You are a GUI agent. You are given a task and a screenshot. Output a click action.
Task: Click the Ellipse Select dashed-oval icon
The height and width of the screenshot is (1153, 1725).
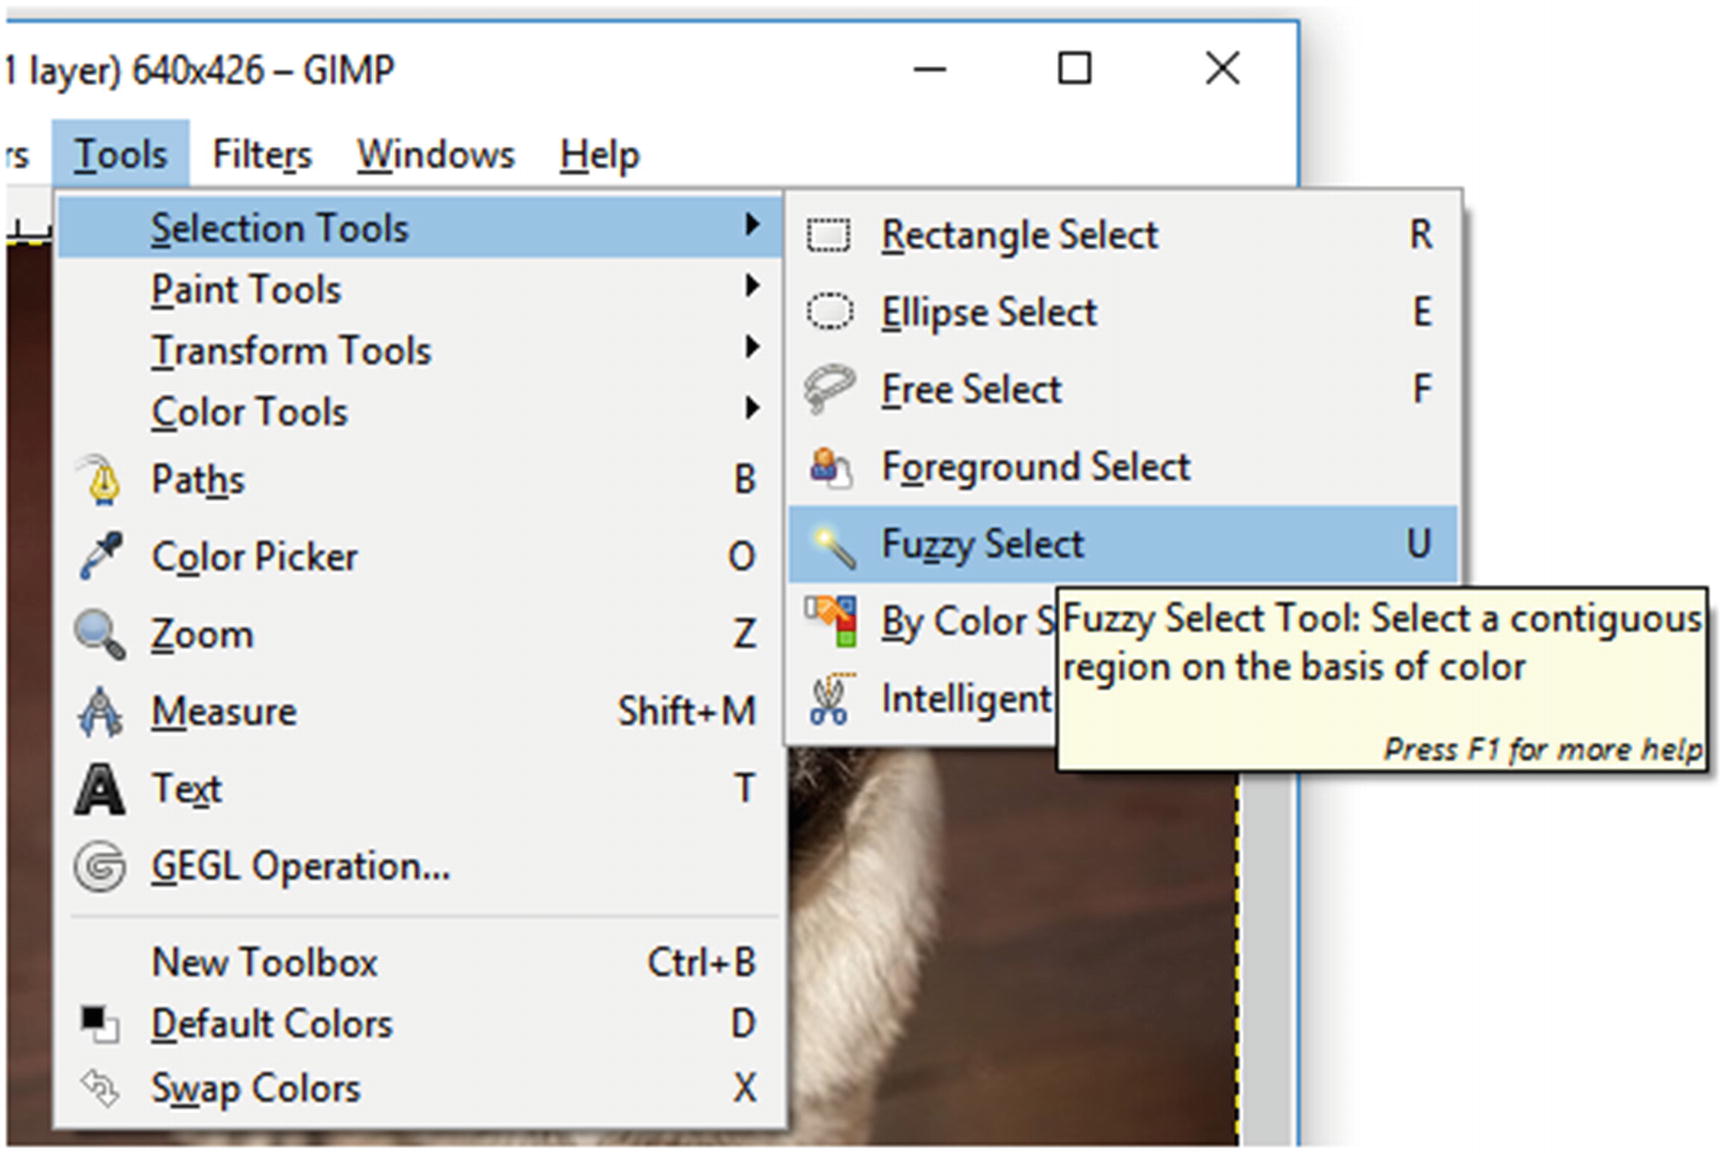[829, 312]
